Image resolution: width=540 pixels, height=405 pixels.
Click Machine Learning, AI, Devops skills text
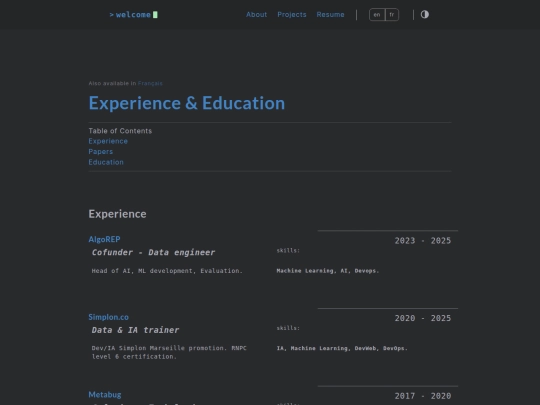(x=328, y=271)
